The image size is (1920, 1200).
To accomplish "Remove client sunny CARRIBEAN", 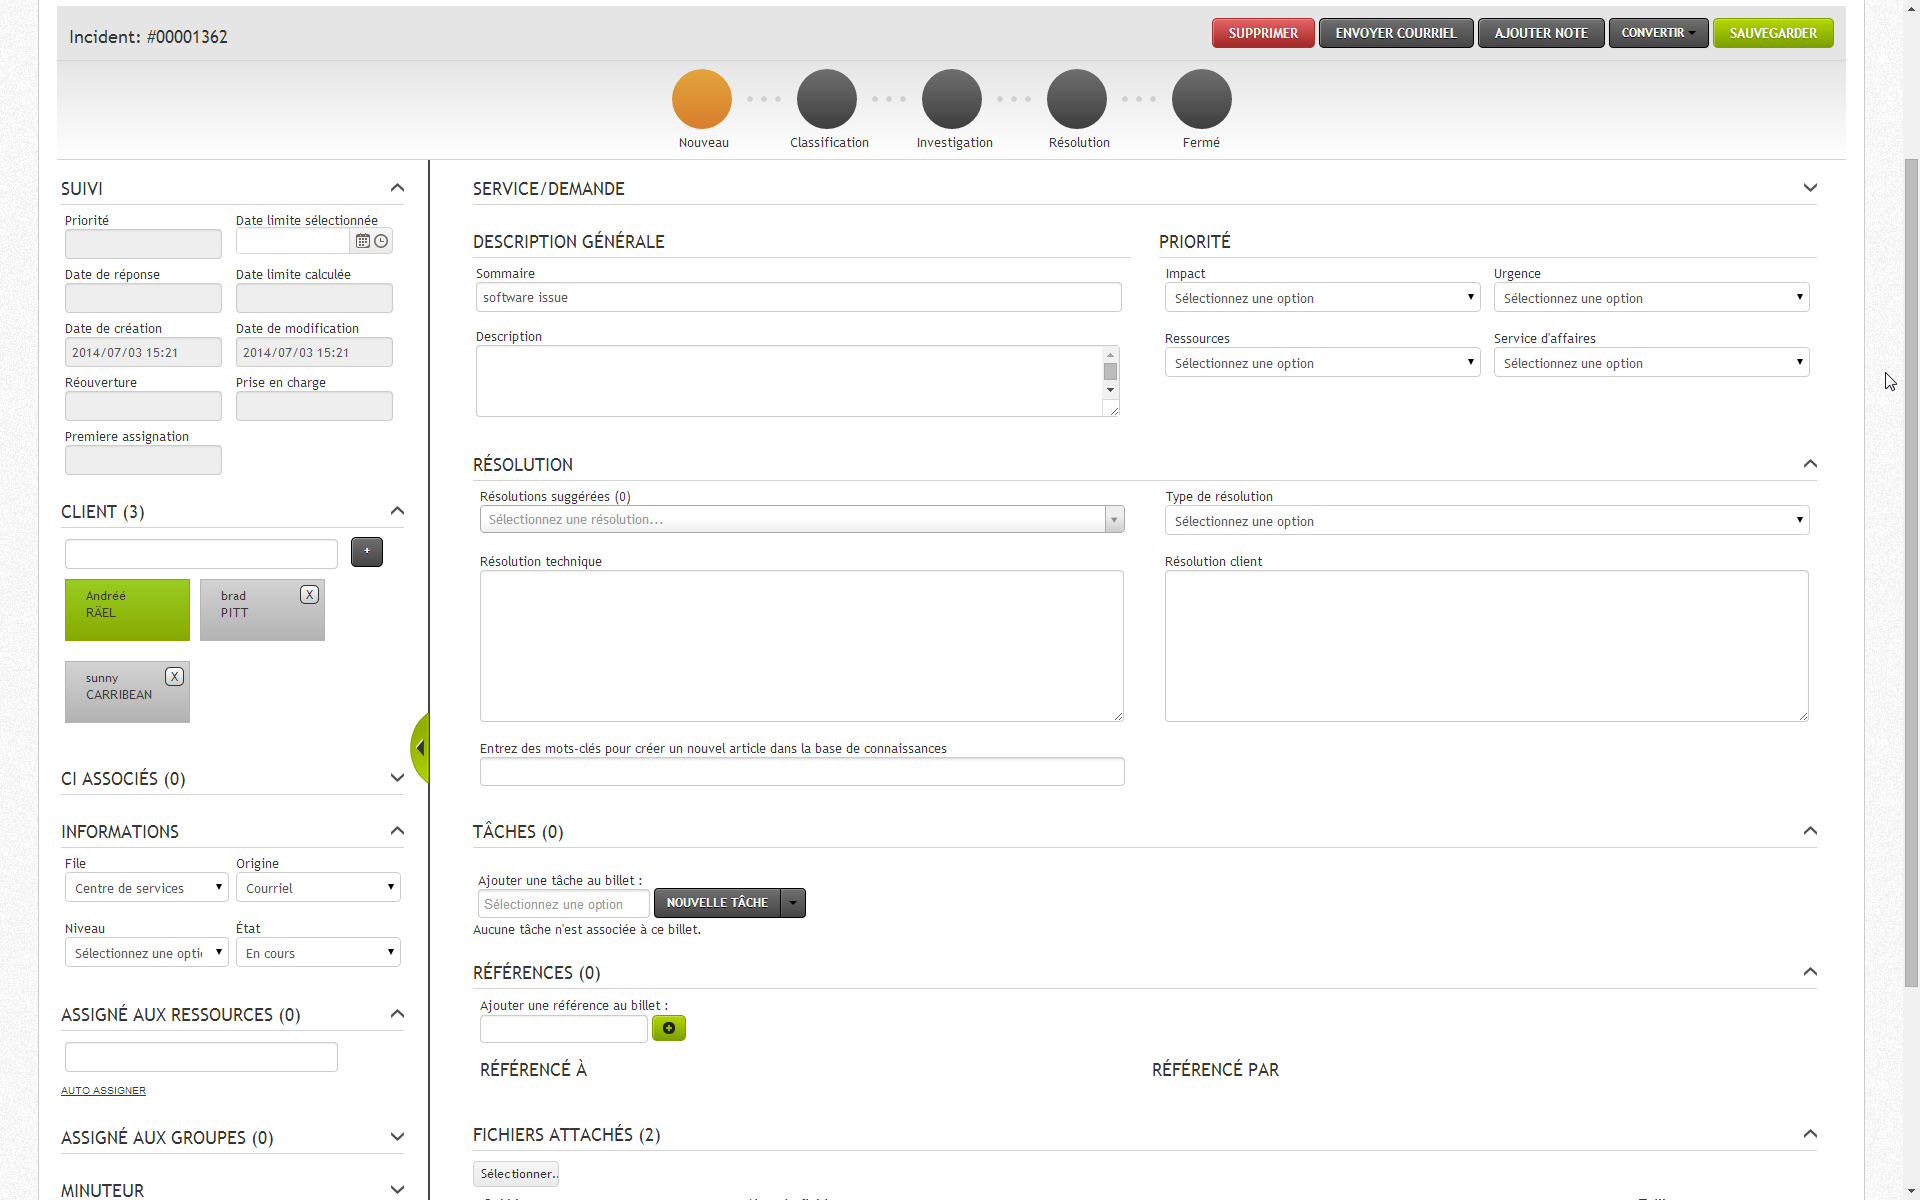I will (175, 677).
